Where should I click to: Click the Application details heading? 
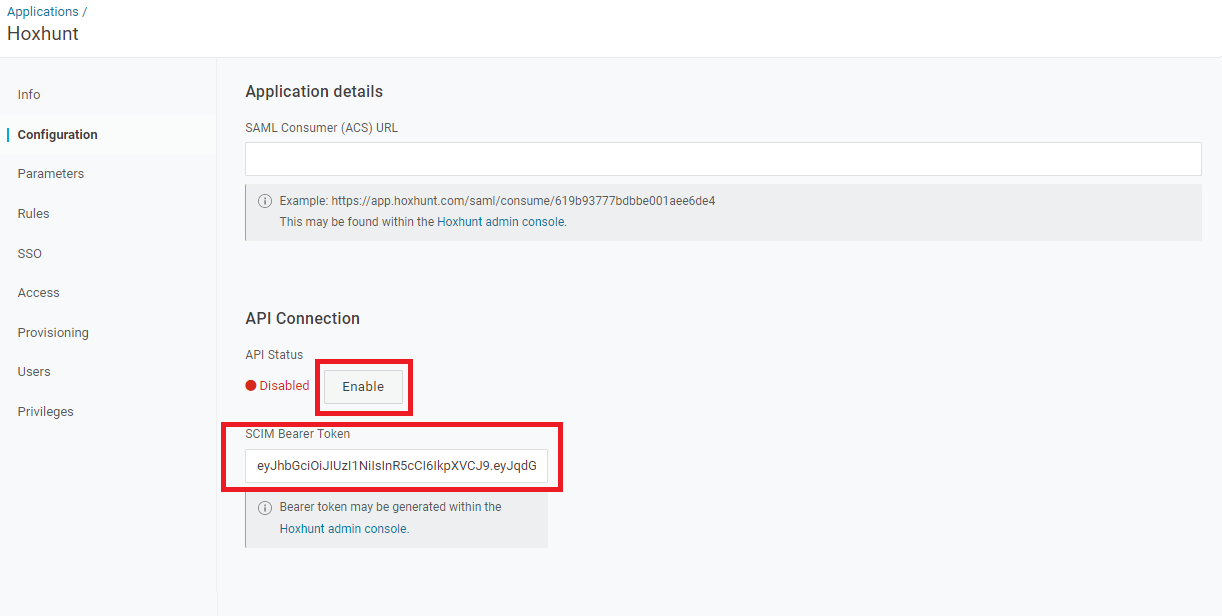click(x=314, y=92)
